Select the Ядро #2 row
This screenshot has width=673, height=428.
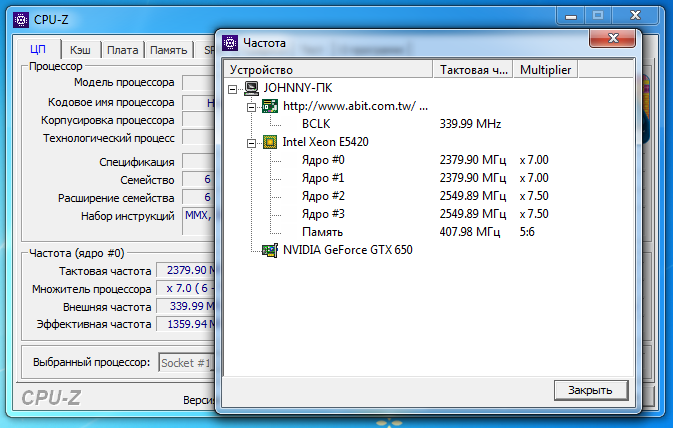click(x=323, y=196)
